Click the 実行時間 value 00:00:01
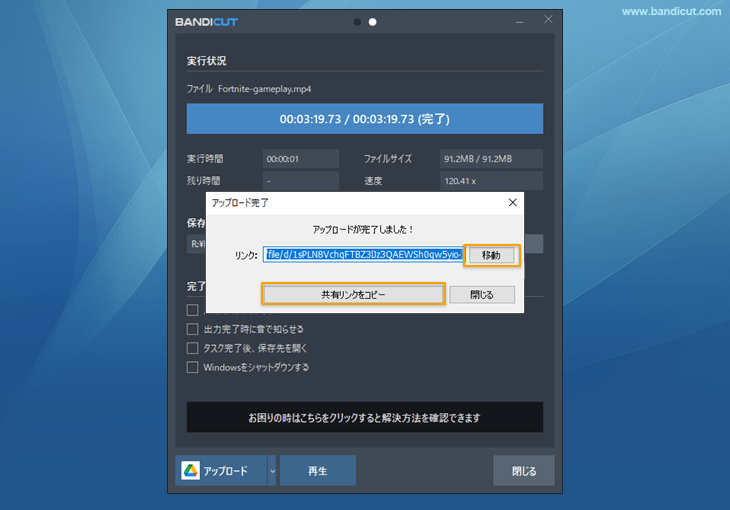Image resolution: width=730 pixels, height=510 pixels. pos(301,159)
